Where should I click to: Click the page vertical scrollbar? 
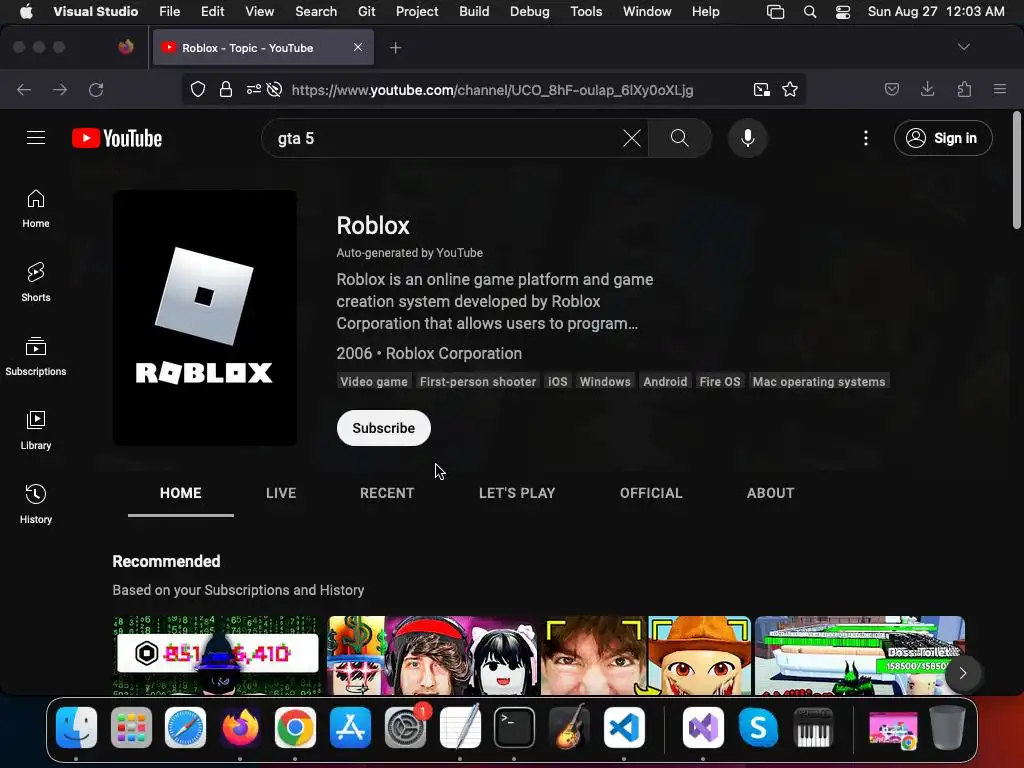(x=1016, y=171)
